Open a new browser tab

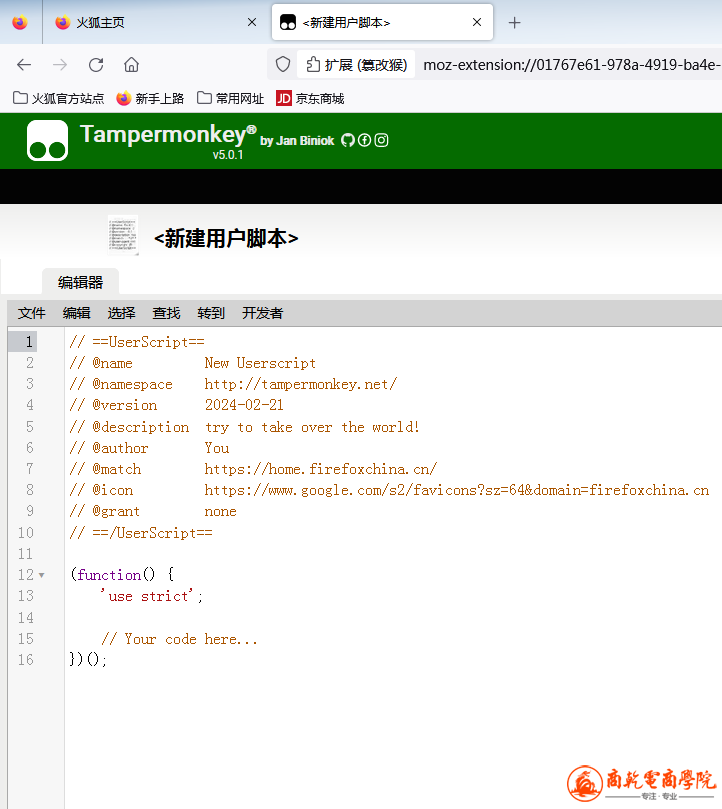click(x=515, y=23)
